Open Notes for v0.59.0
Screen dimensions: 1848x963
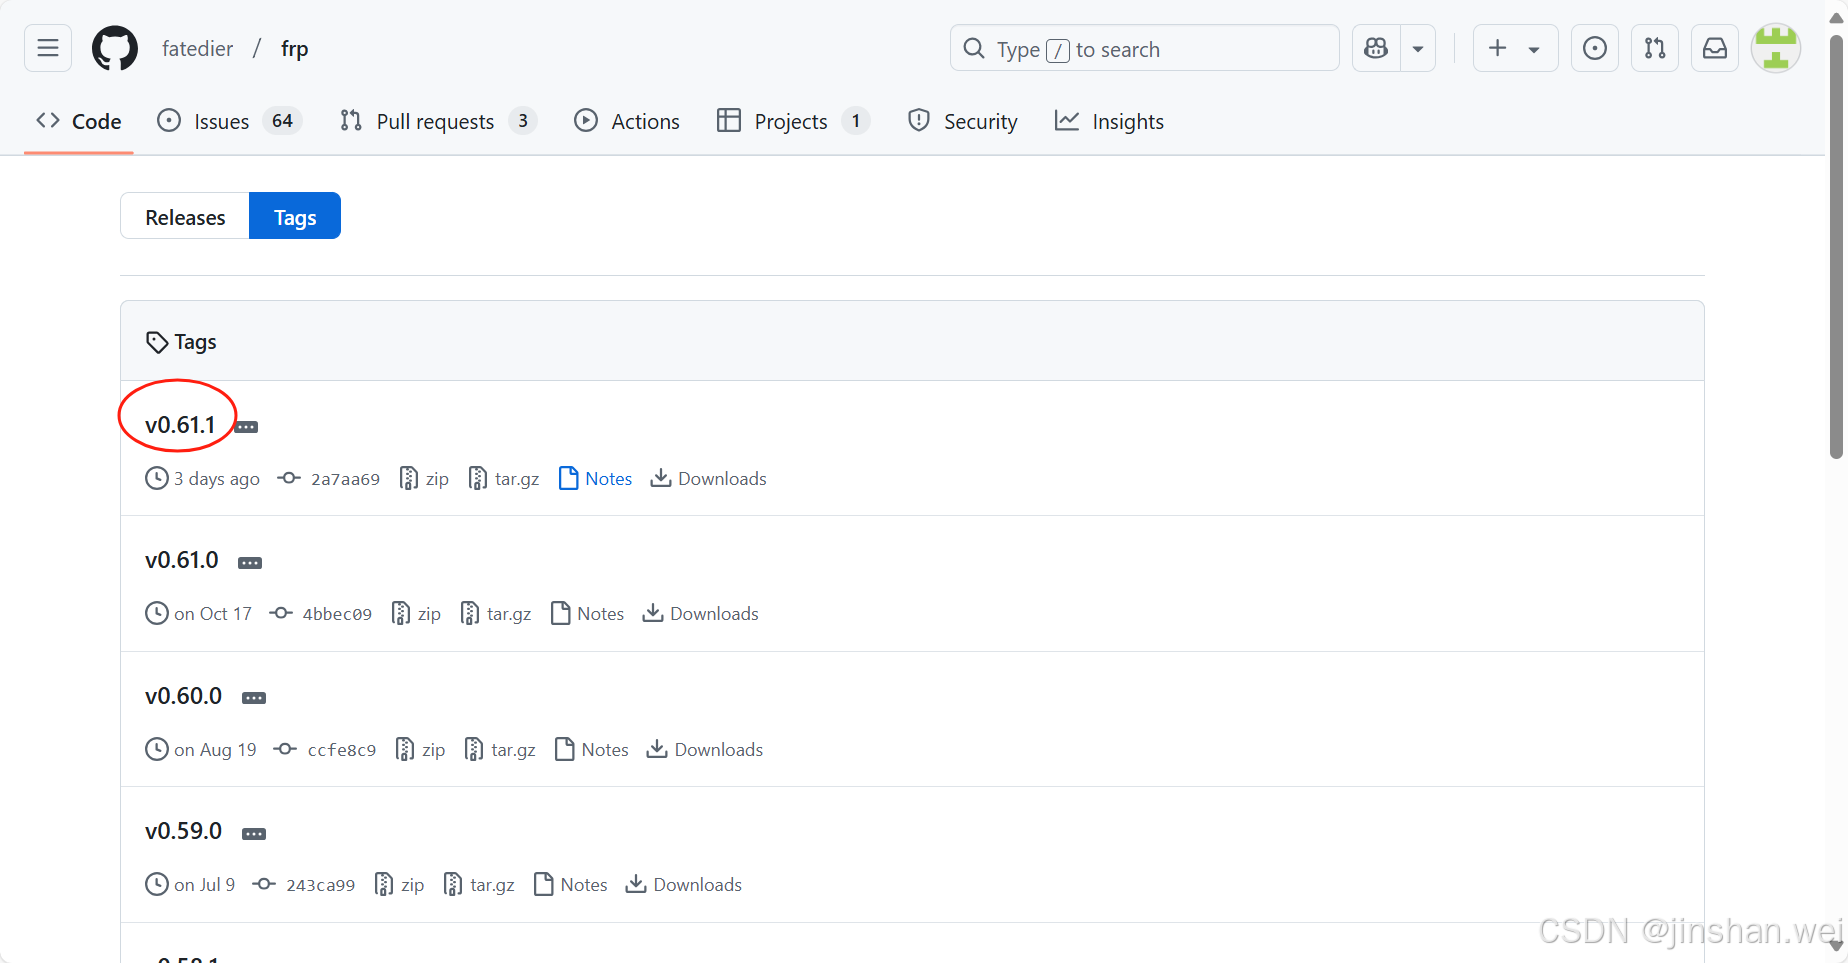pyautogui.click(x=571, y=885)
